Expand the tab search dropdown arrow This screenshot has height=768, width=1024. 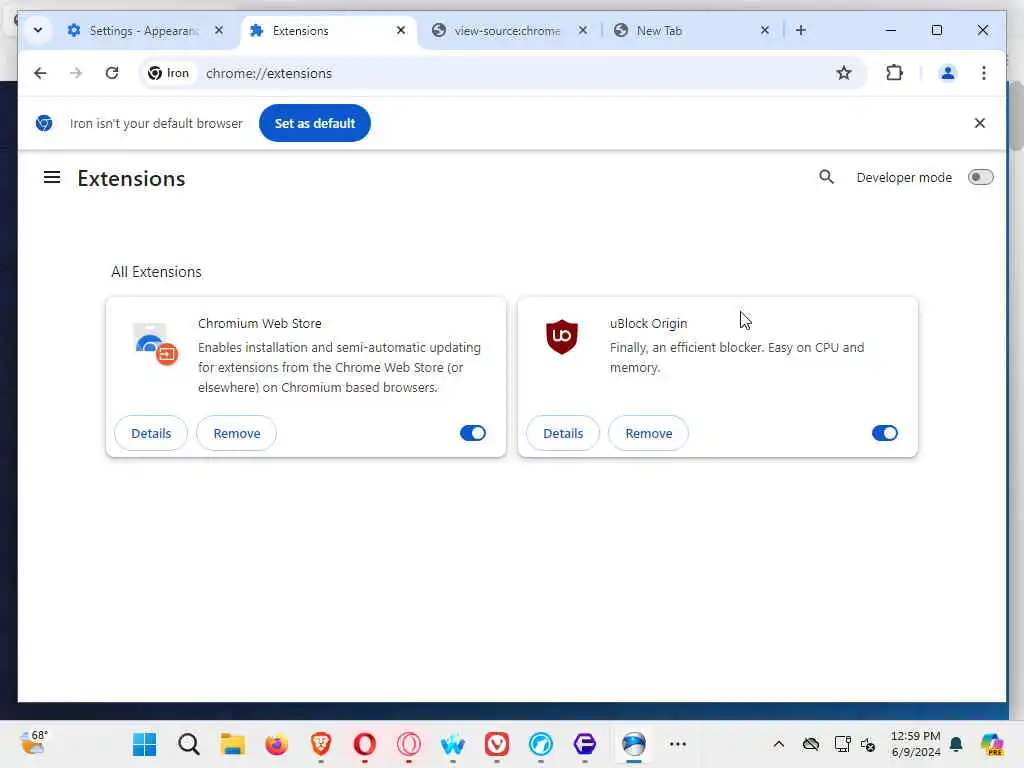pos(38,30)
